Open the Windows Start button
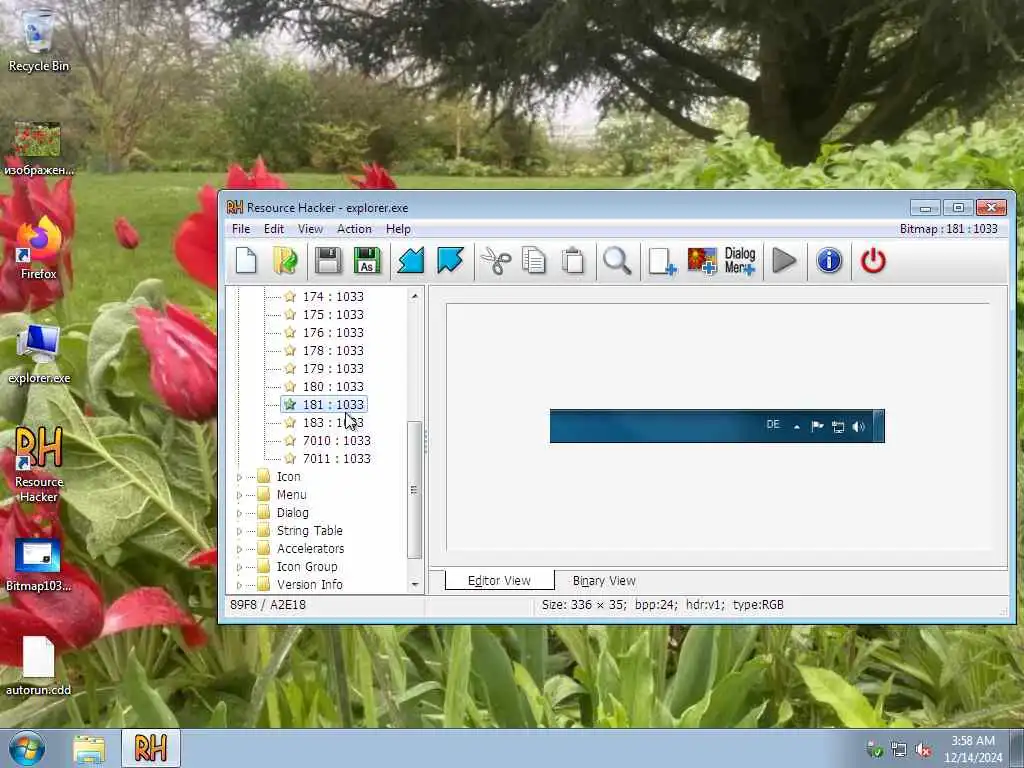 point(27,748)
